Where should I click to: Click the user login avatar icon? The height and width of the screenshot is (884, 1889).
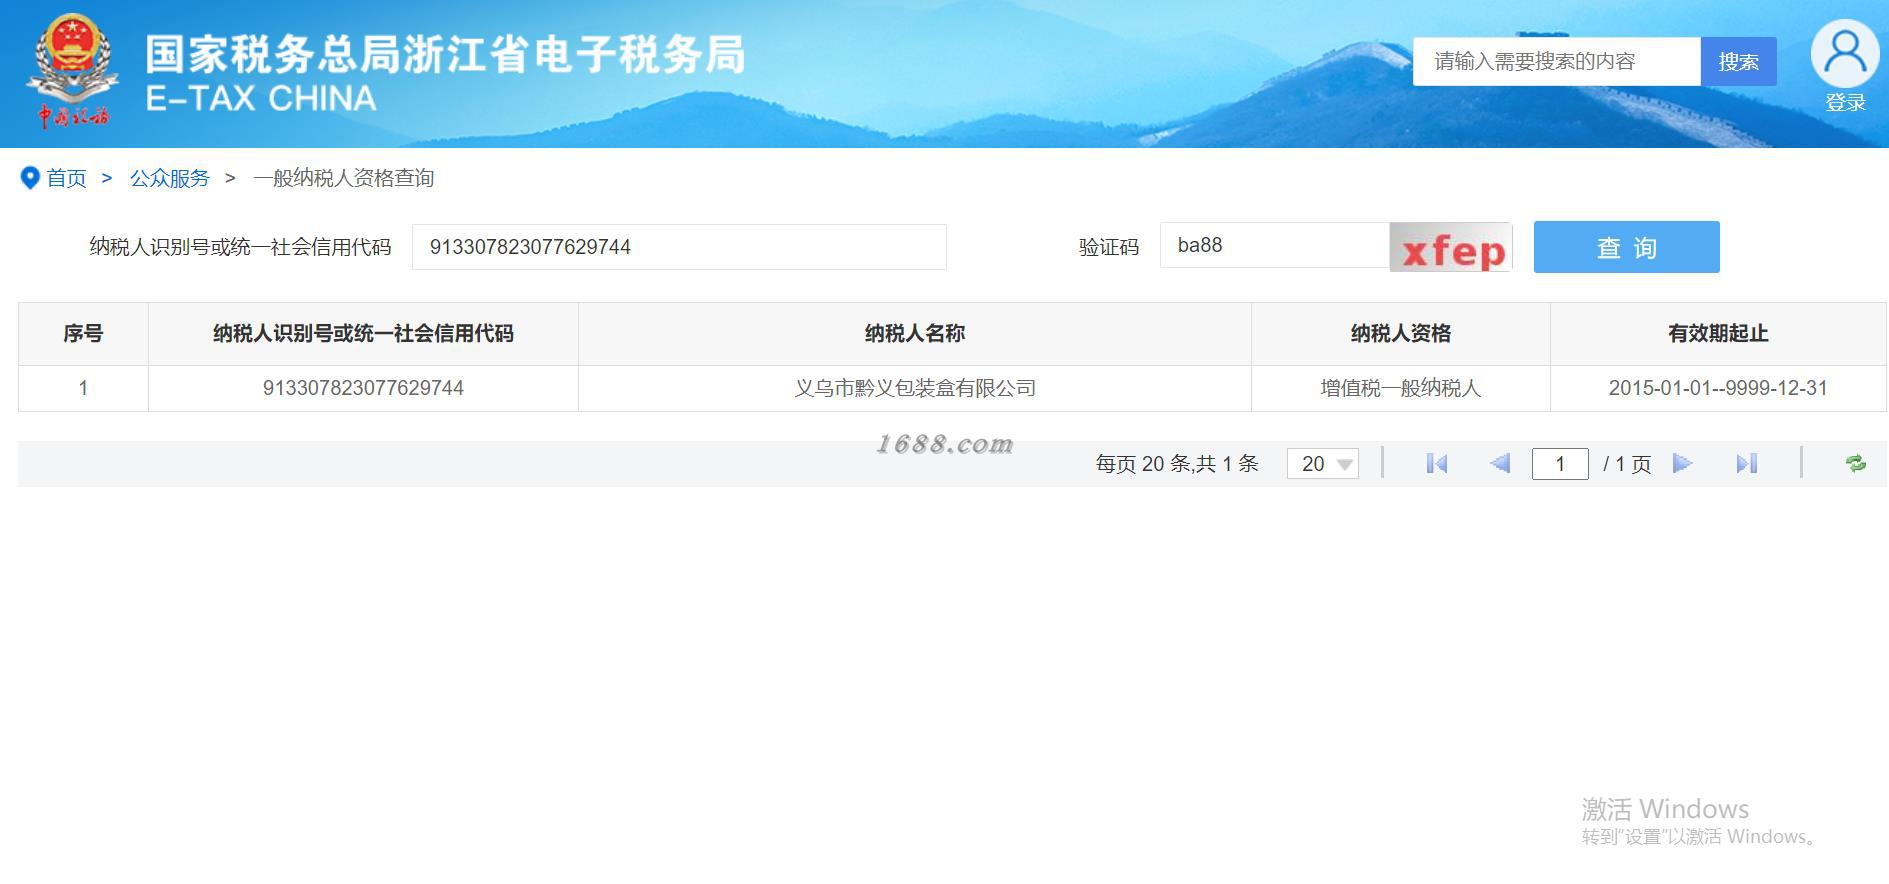(x=1845, y=54)
